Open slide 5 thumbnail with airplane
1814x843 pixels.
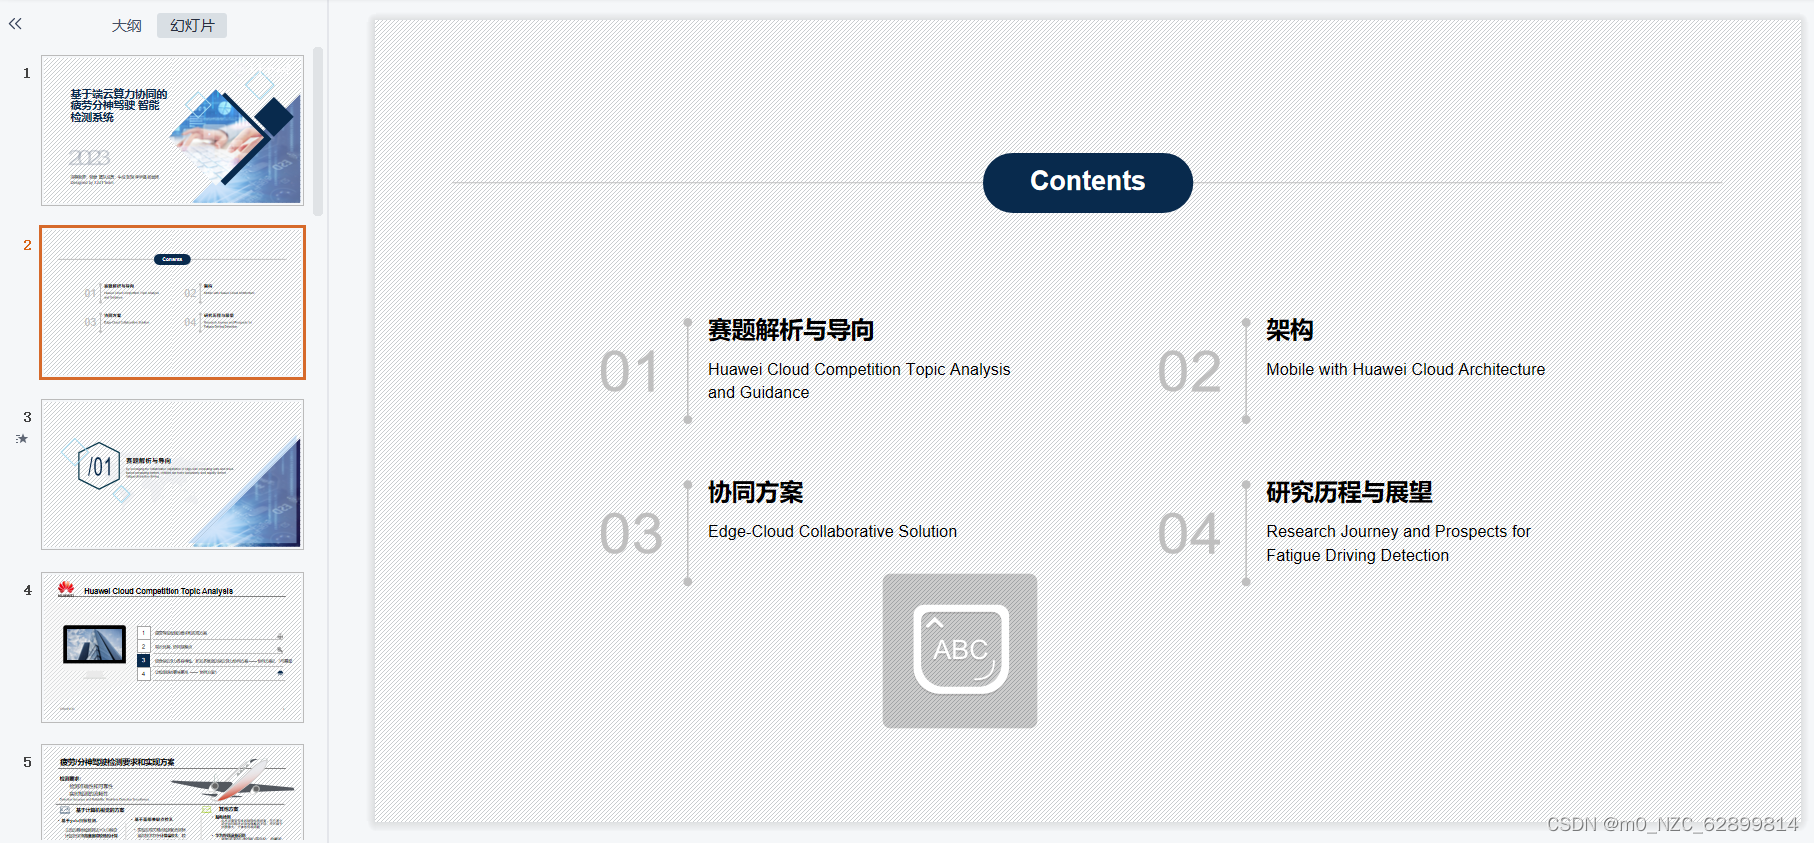click(x=172, y=792)
